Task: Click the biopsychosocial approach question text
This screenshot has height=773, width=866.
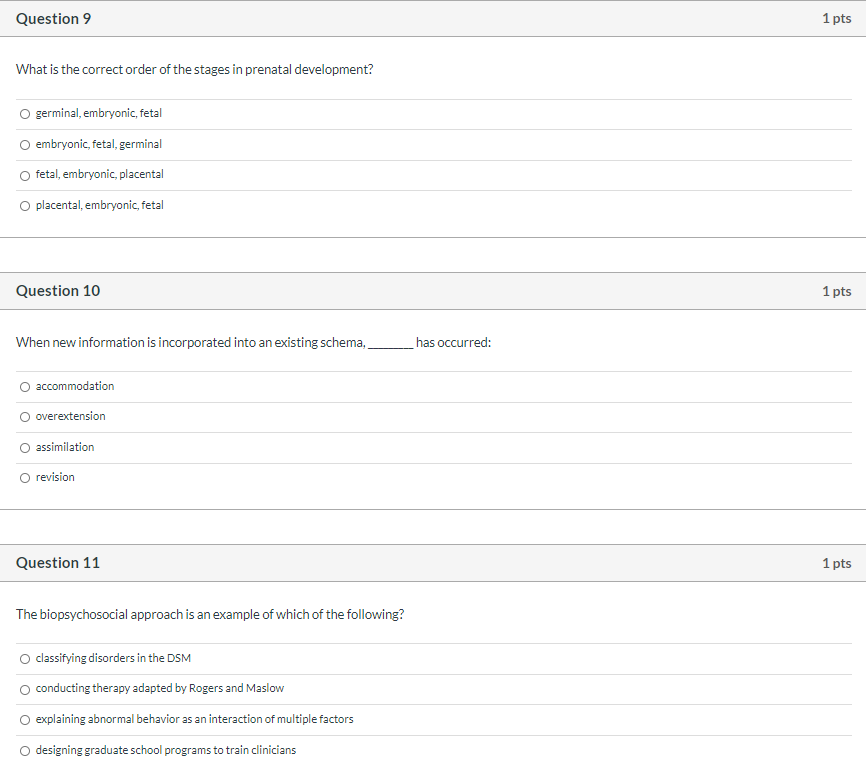Action: 210,615
